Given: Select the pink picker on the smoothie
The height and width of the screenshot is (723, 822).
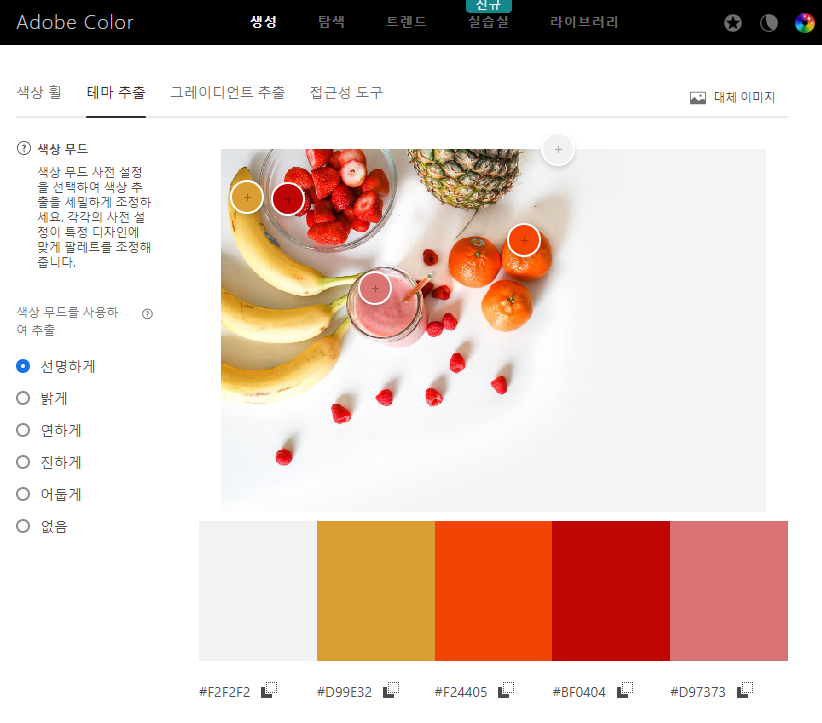Looking at the screenshot, I should 375,288.
